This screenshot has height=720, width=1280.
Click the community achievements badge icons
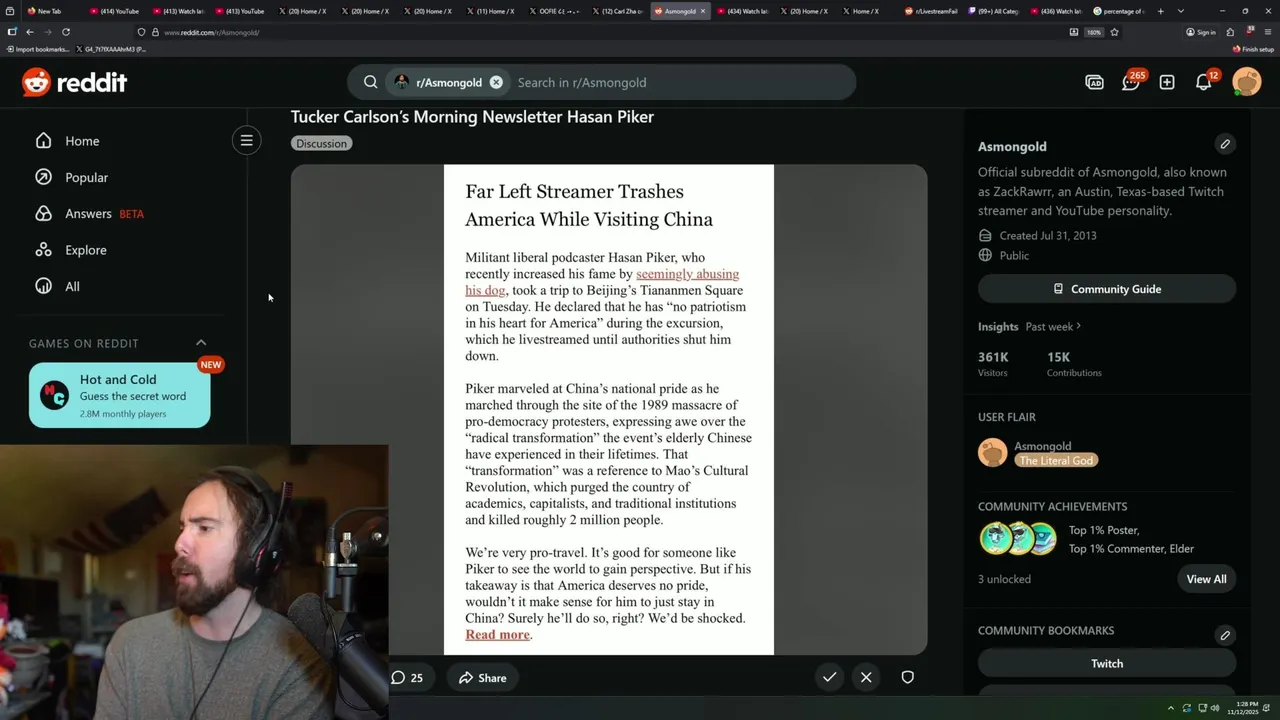(x=1018, y=539)
